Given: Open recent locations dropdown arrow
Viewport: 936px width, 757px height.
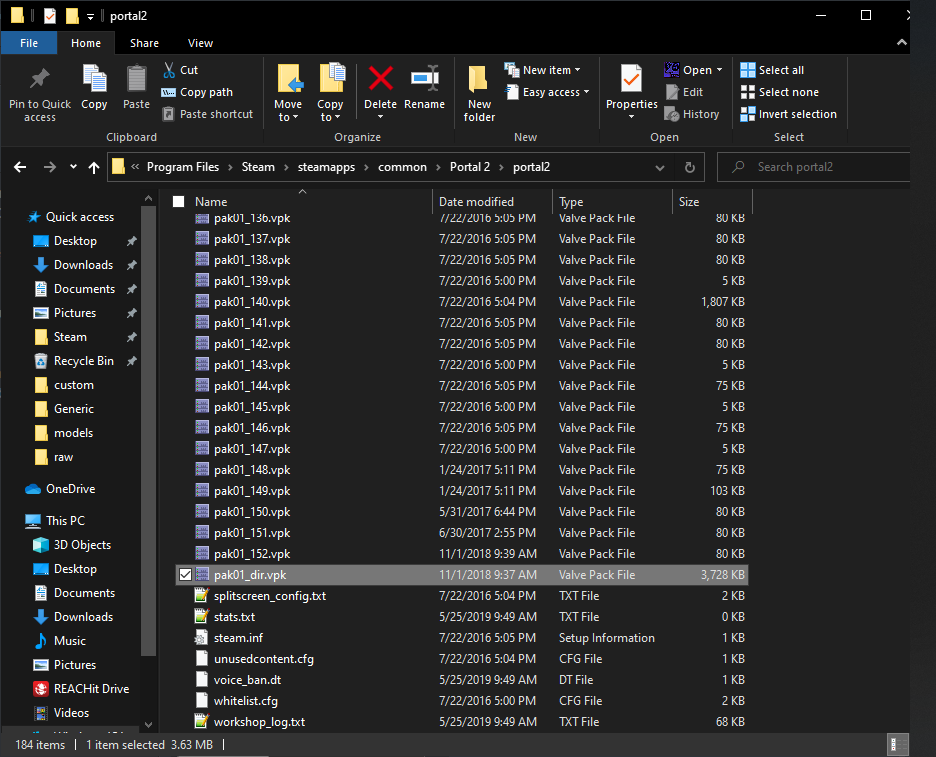Looking at the screenshot, I should pyautogui.click(x=73, y=167).
